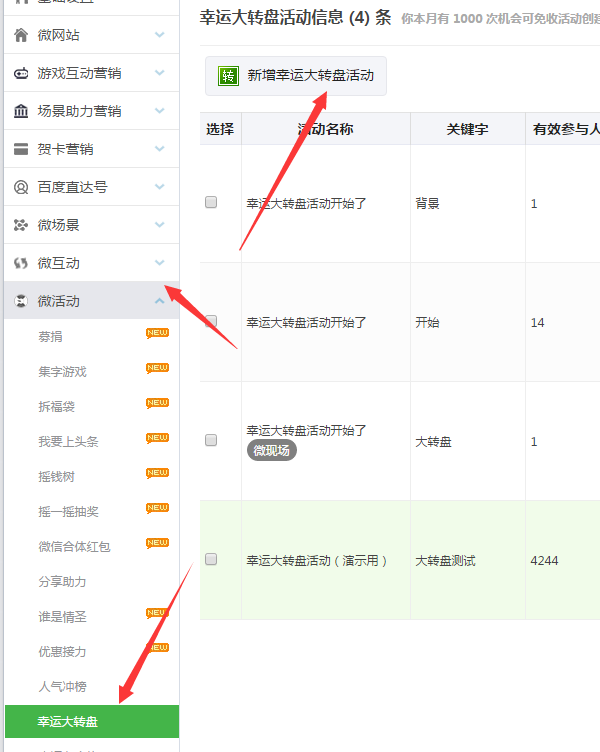Click the green 转 icon on the add button

pyautogui.click(x=228, y=76)
